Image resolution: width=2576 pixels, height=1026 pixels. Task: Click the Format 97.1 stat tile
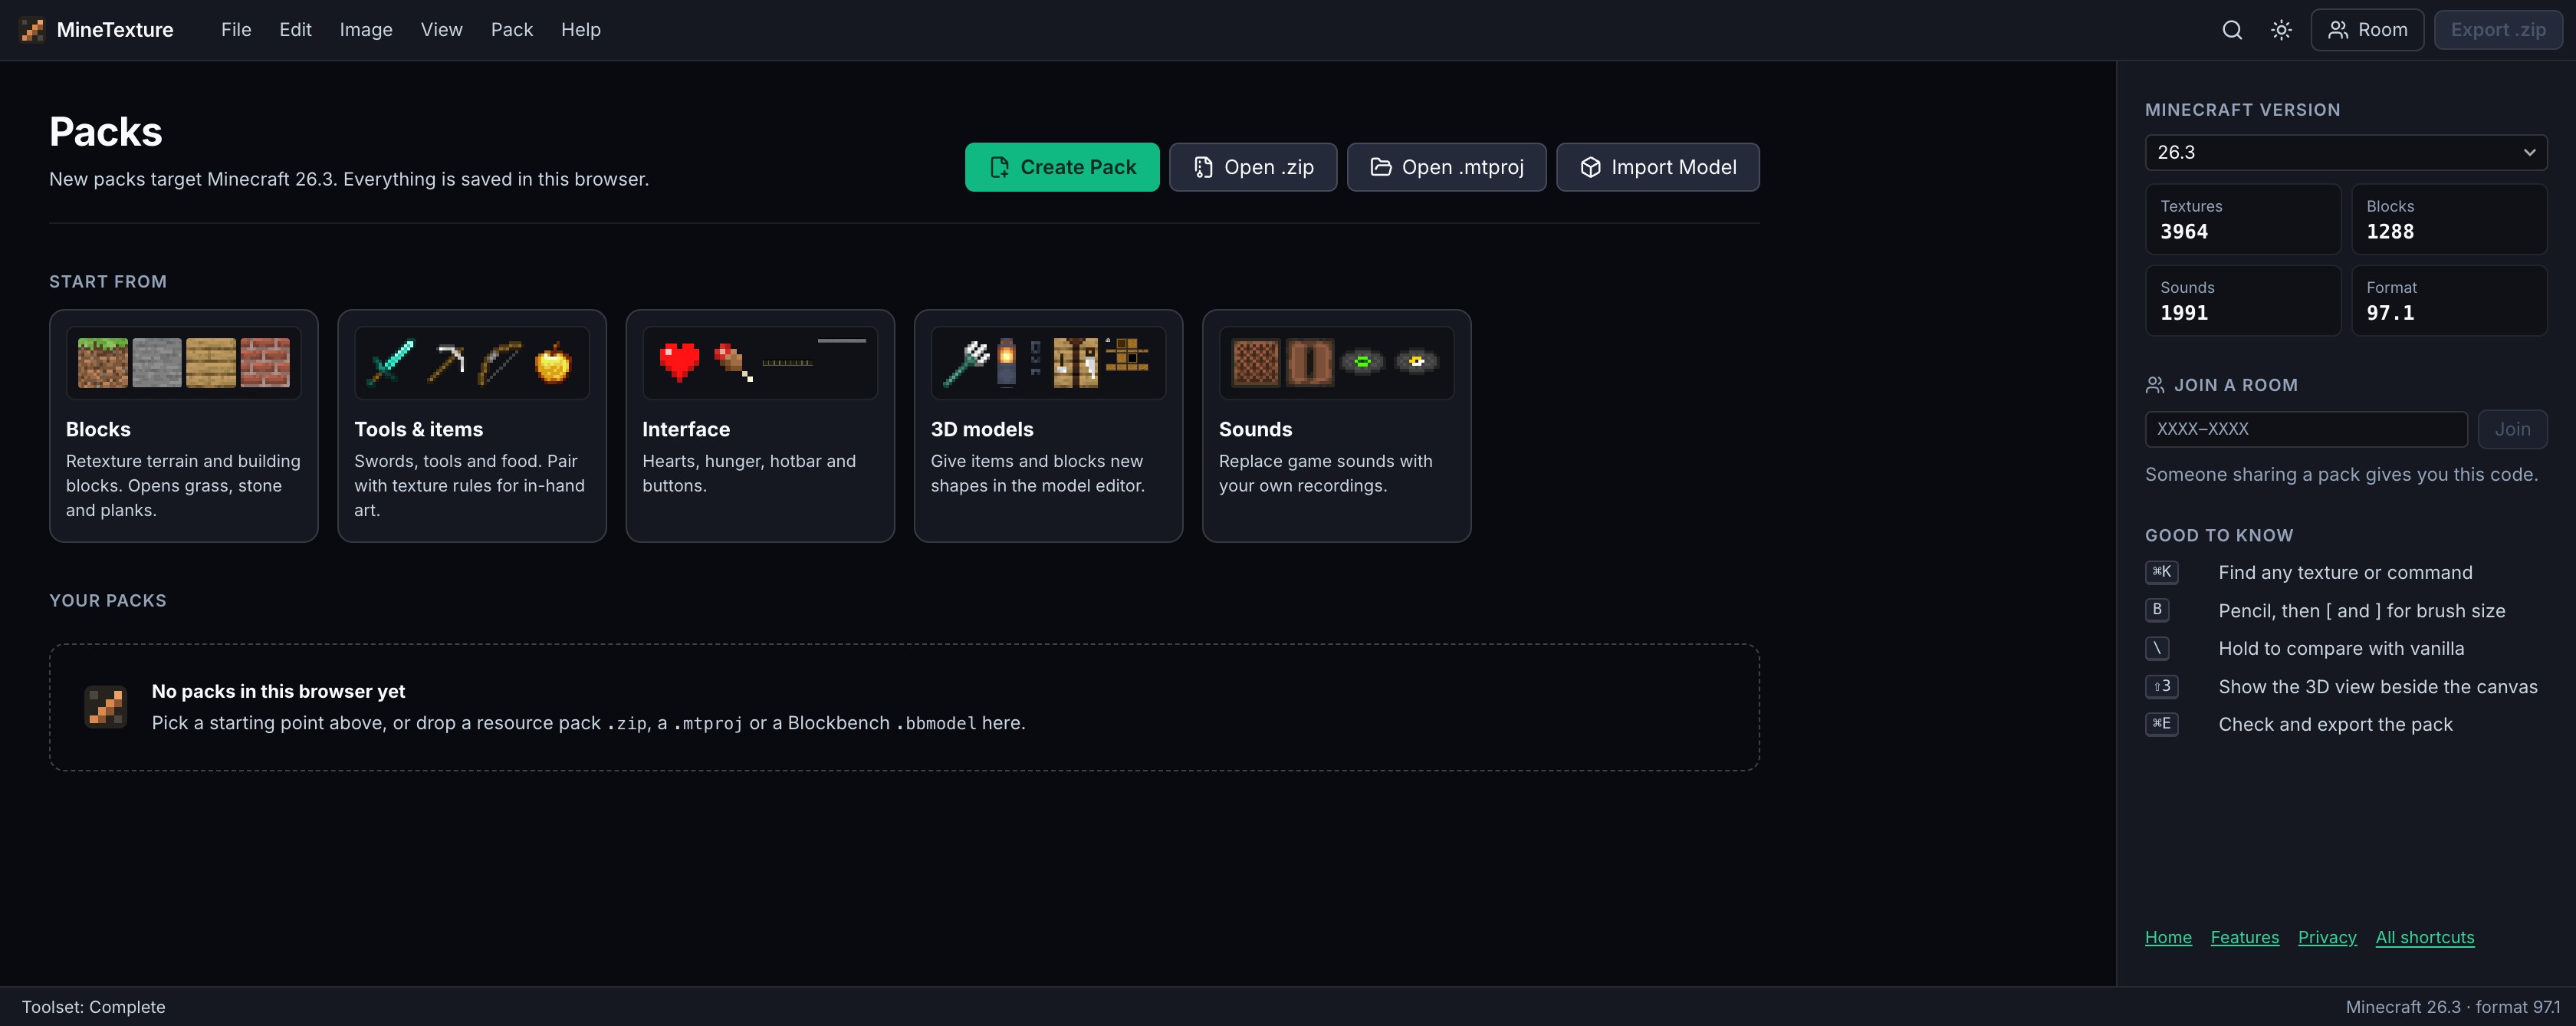pyautogui.click(x=2449, y=300)
